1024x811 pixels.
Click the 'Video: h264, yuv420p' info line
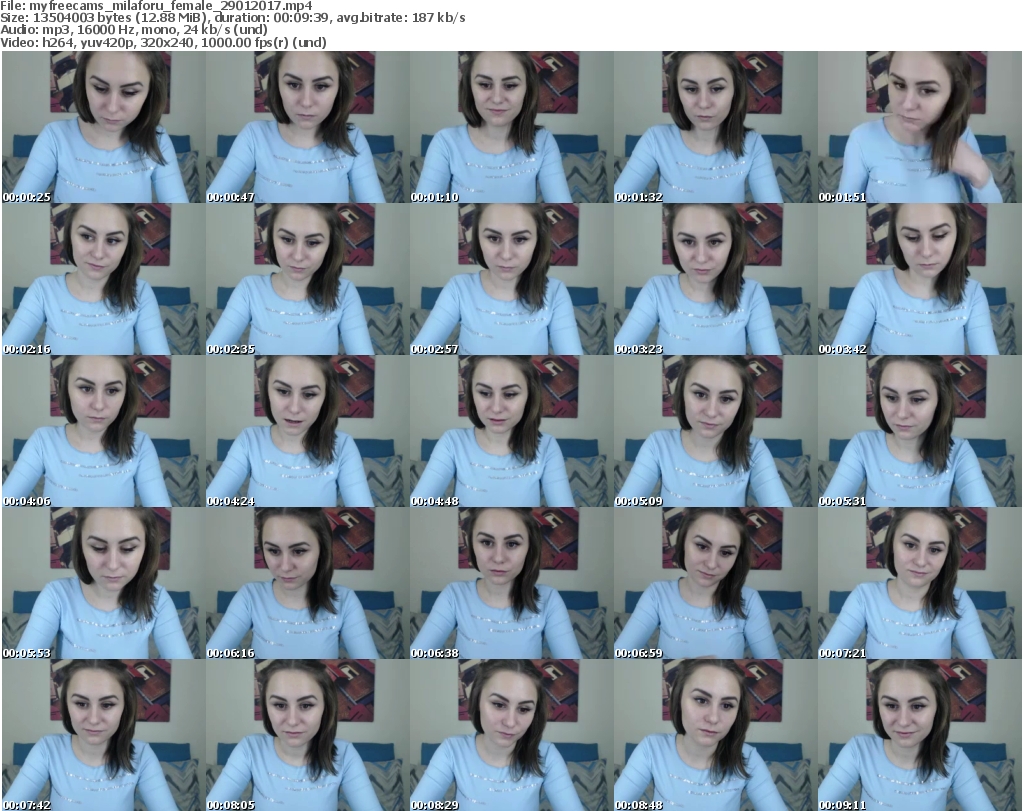[163, 42]
